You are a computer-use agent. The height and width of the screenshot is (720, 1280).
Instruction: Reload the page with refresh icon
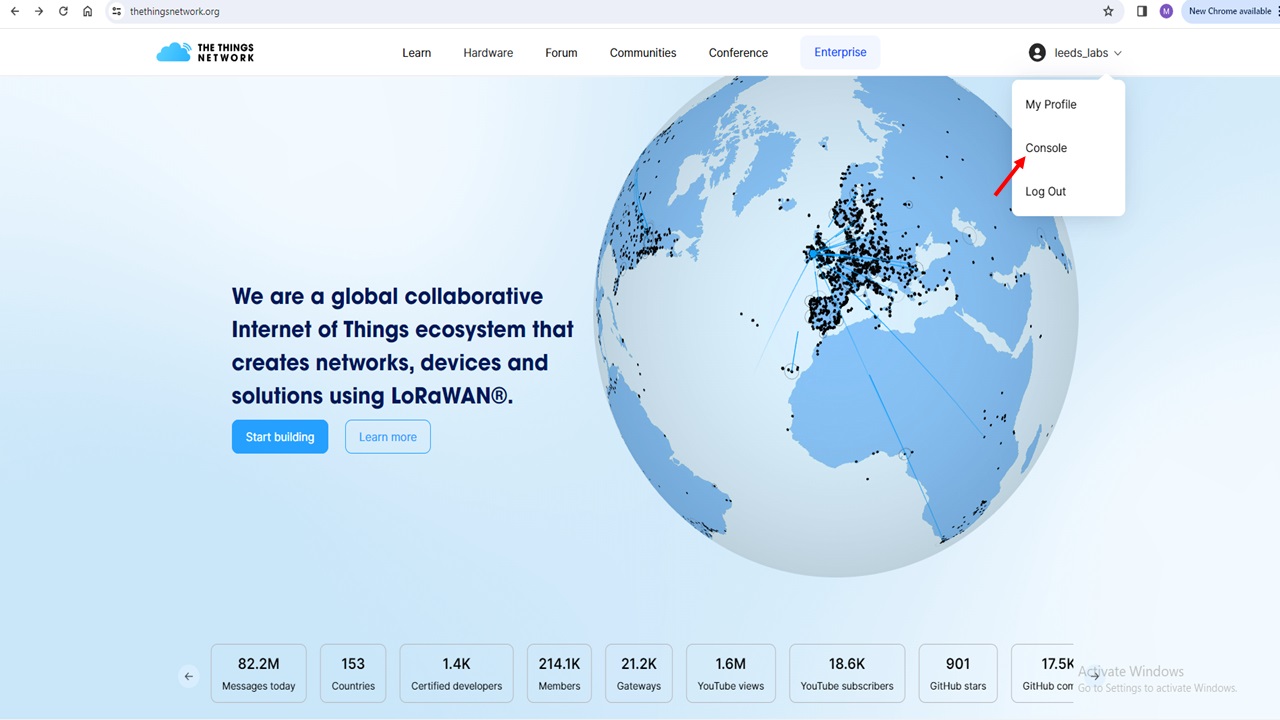63,11
